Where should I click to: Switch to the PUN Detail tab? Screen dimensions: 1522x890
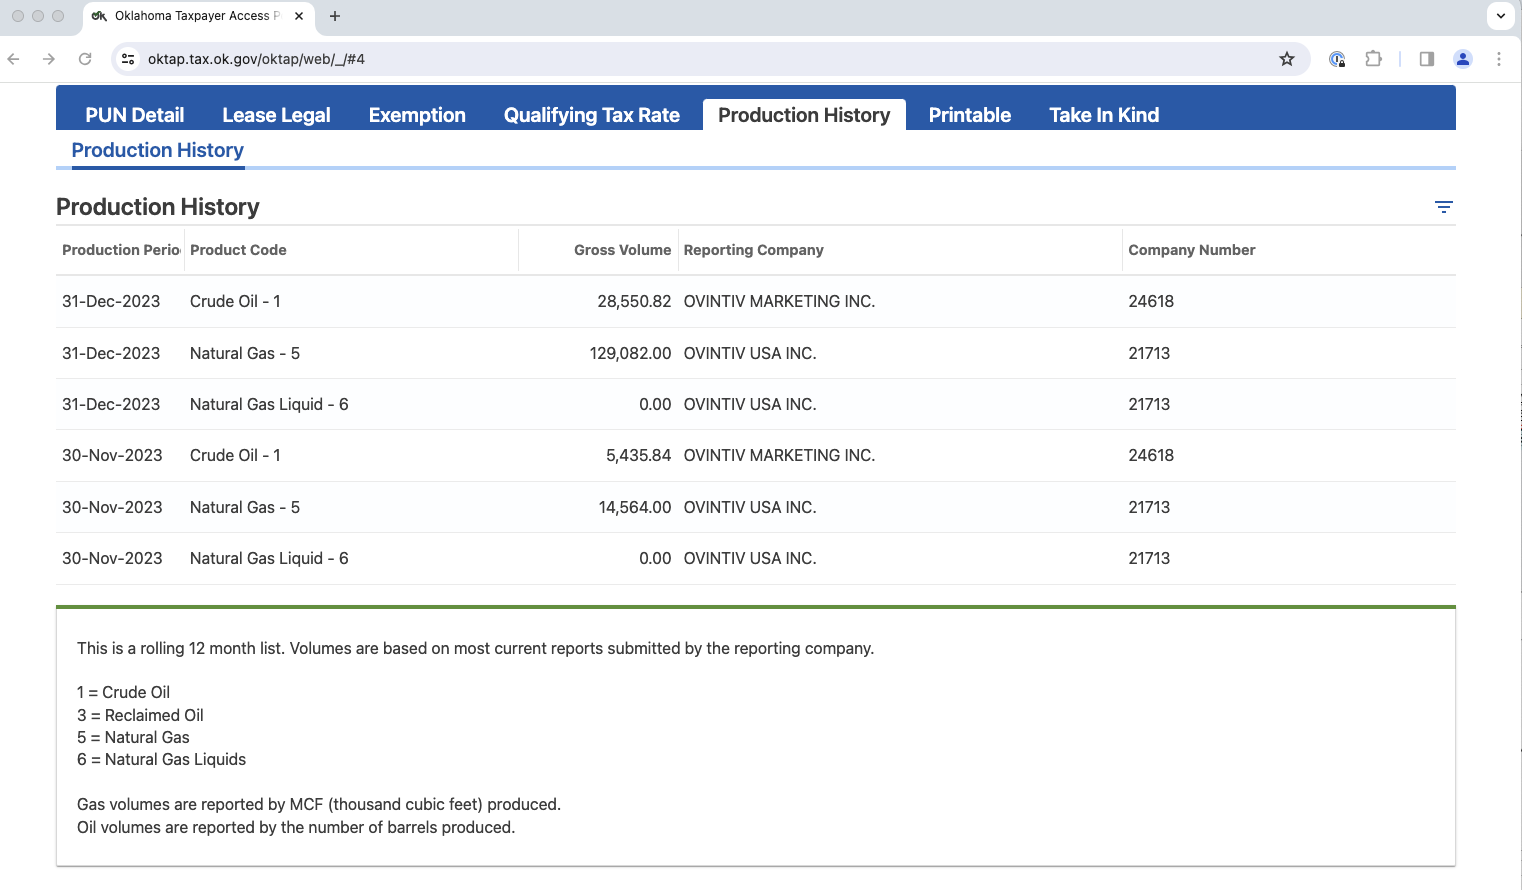(134, 115)
